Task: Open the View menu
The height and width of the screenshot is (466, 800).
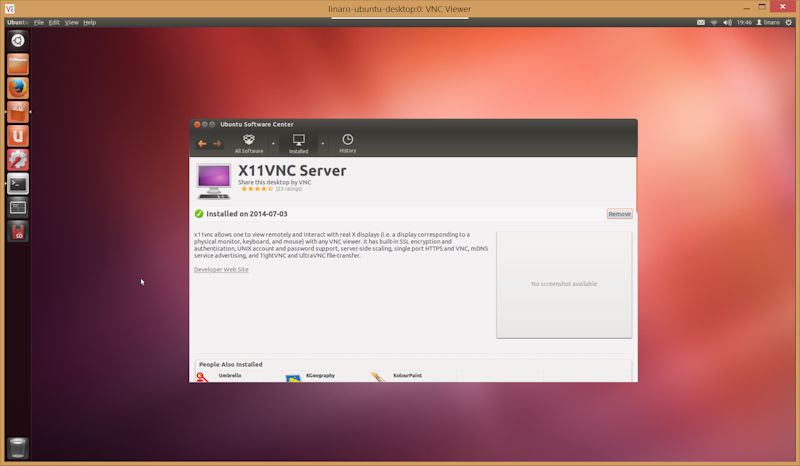Action: [71, 22]
